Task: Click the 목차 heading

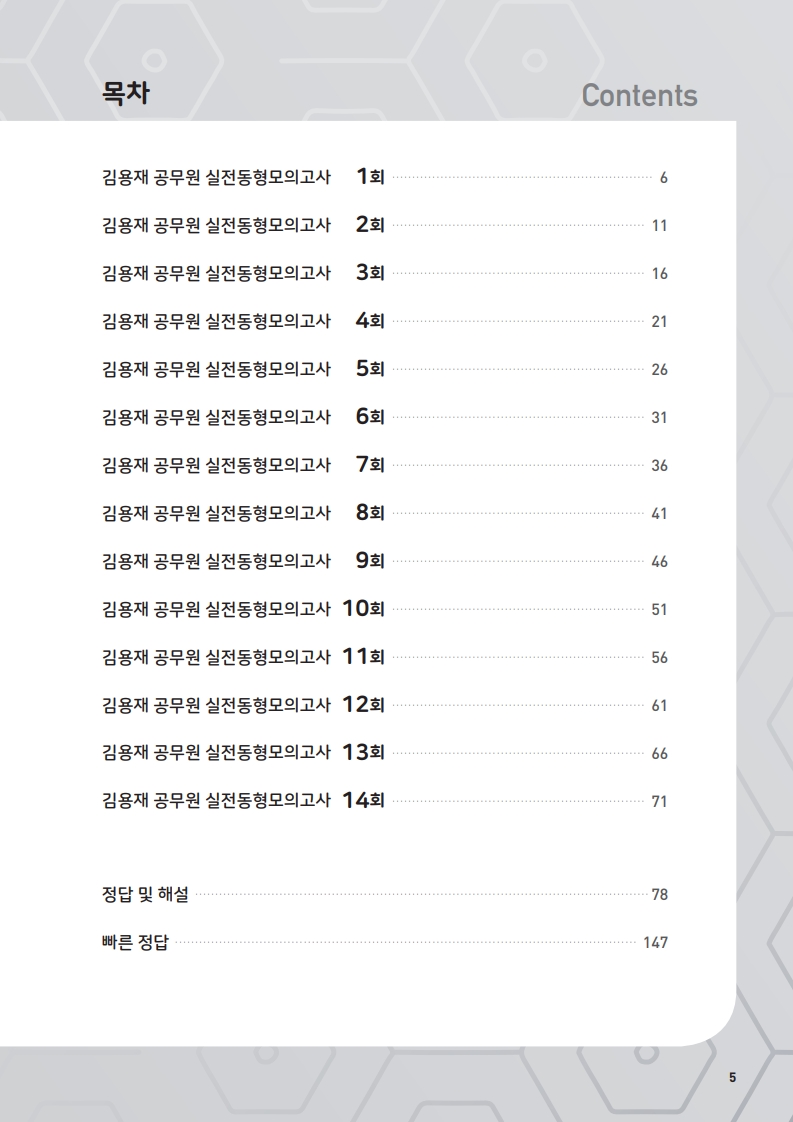Action: point(127,93)
